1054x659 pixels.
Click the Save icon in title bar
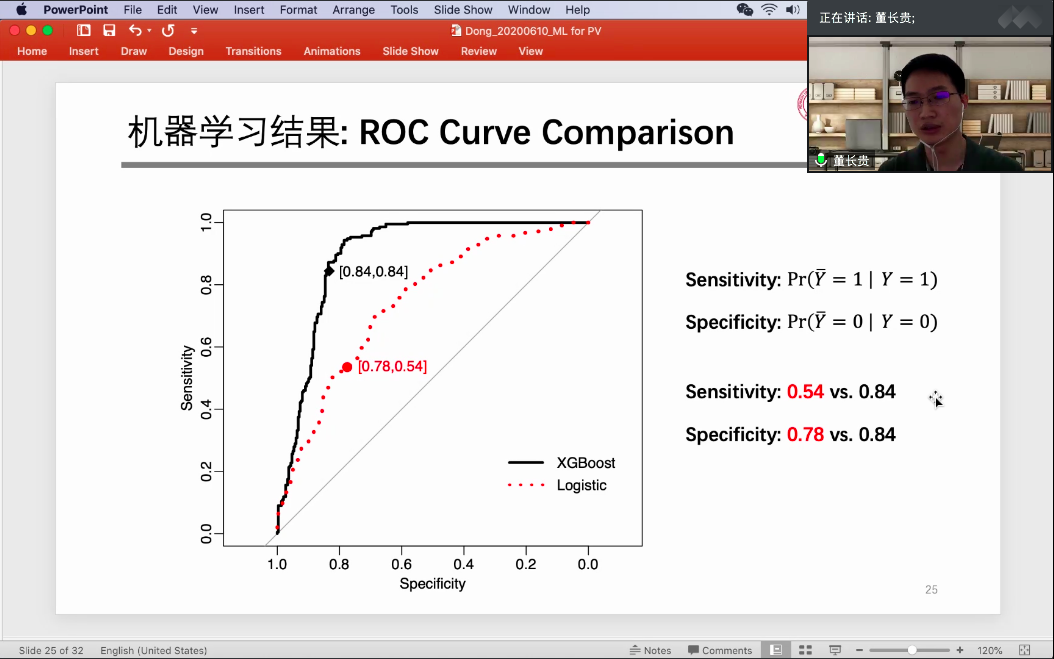109,31
